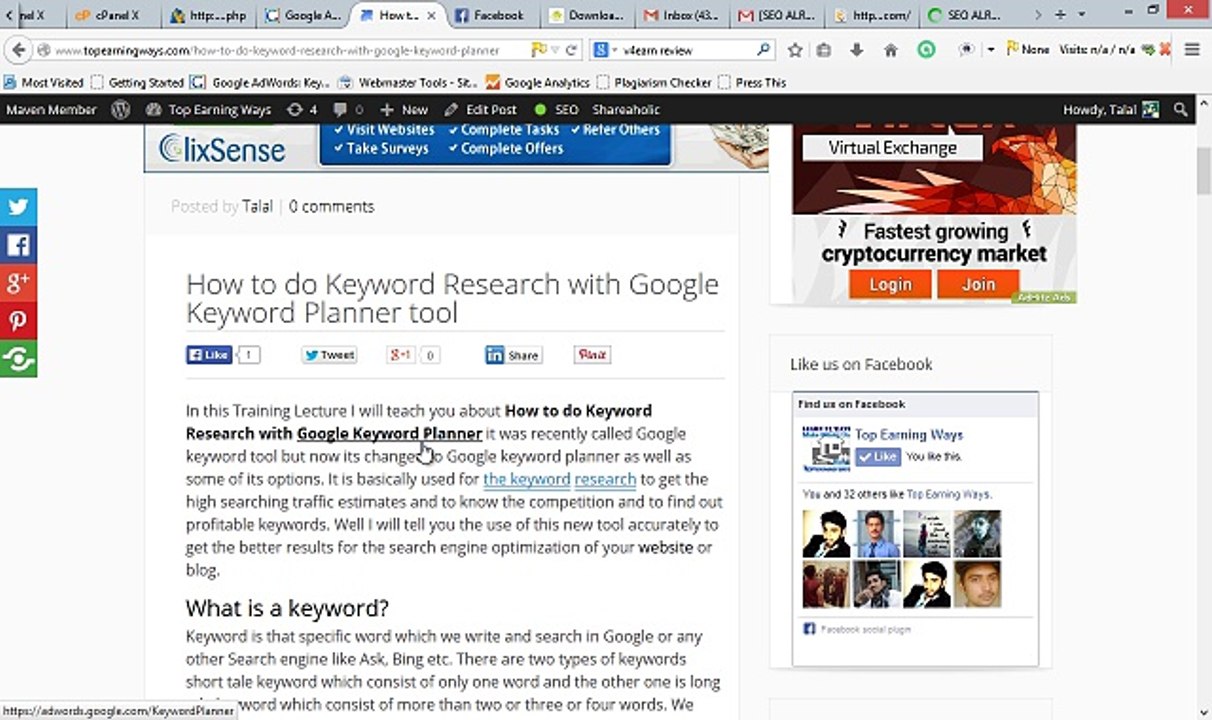The width and height of the screenshot is (1212, 720).
Task: Switch to the Google A... tab
Action: tap(305, 15)
